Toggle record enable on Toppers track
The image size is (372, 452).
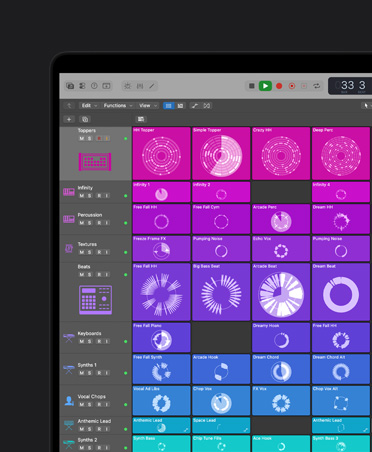99,138
